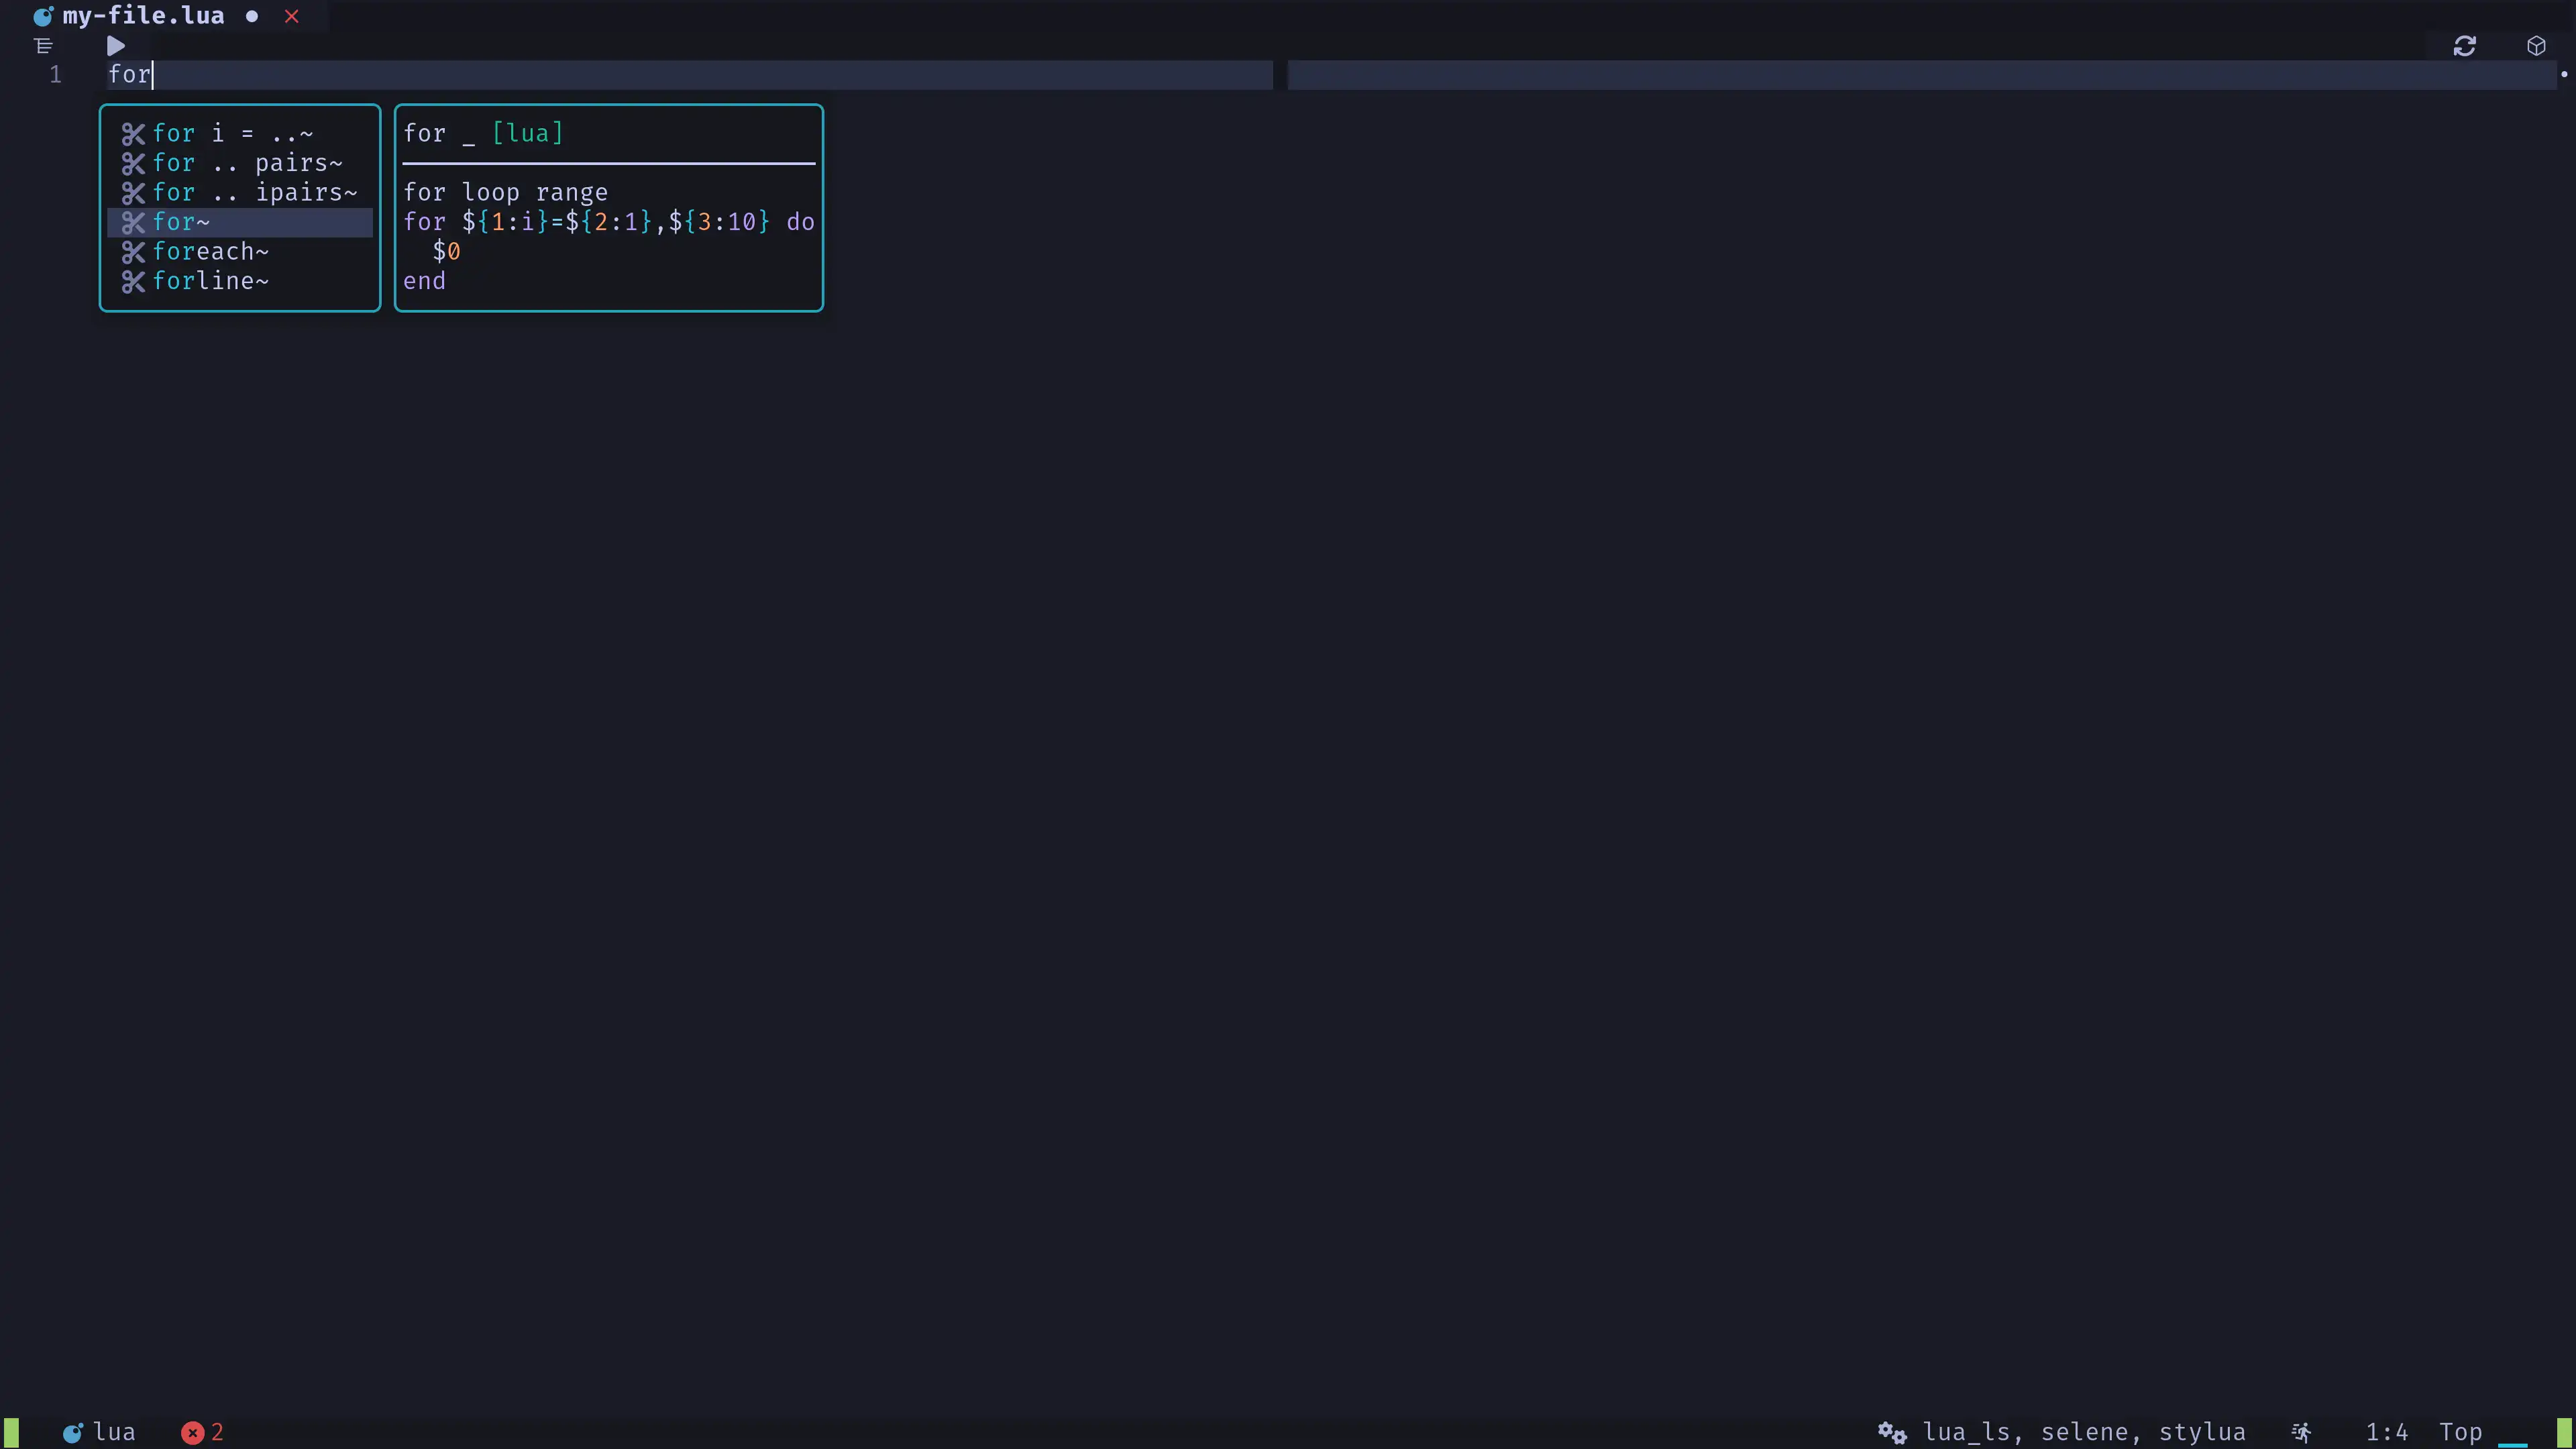The width and height of the screenshot is (2576, 1449).
Task: Select highlighted 'for~' completion item
Action: [240, 222]
